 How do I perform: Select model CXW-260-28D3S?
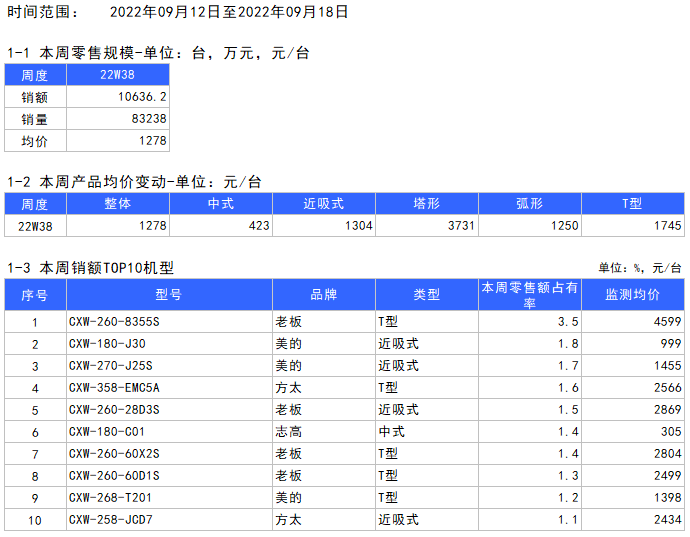[x=114, y=410]
